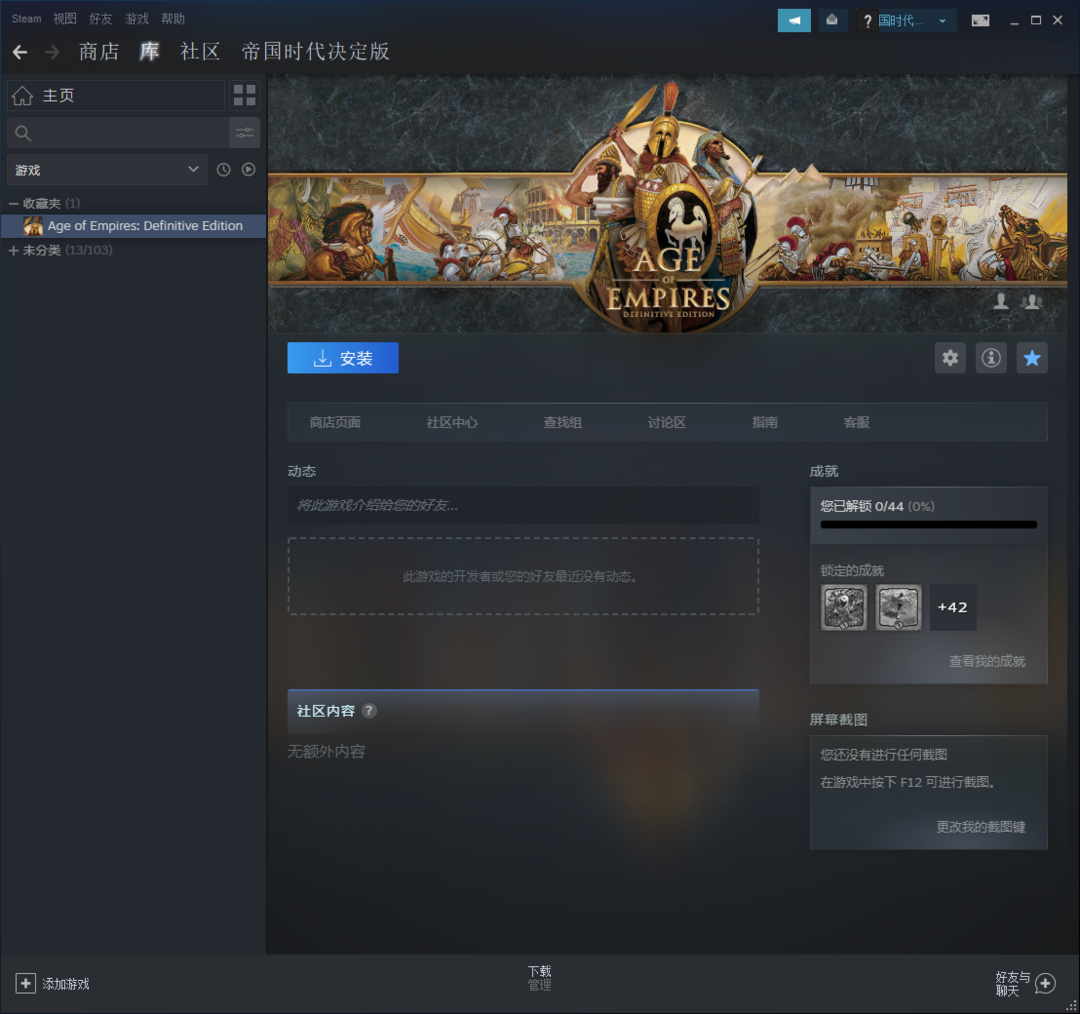Select Age of Empires: Definitive Edition in list

pos(144,226)
